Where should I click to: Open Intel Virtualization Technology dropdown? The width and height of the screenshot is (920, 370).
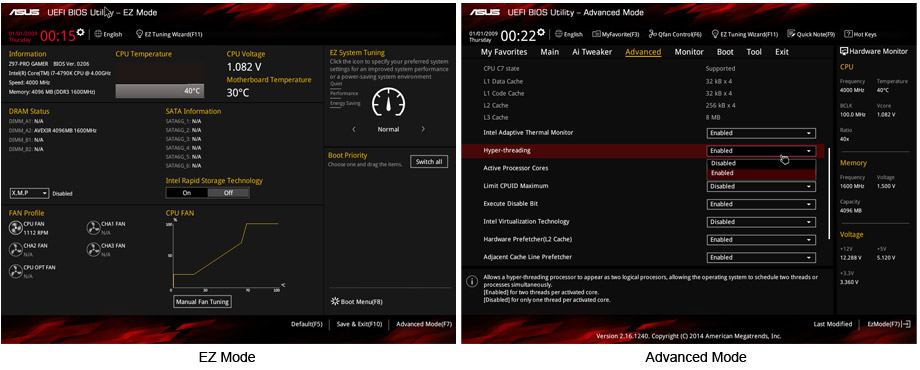[761, 222]
